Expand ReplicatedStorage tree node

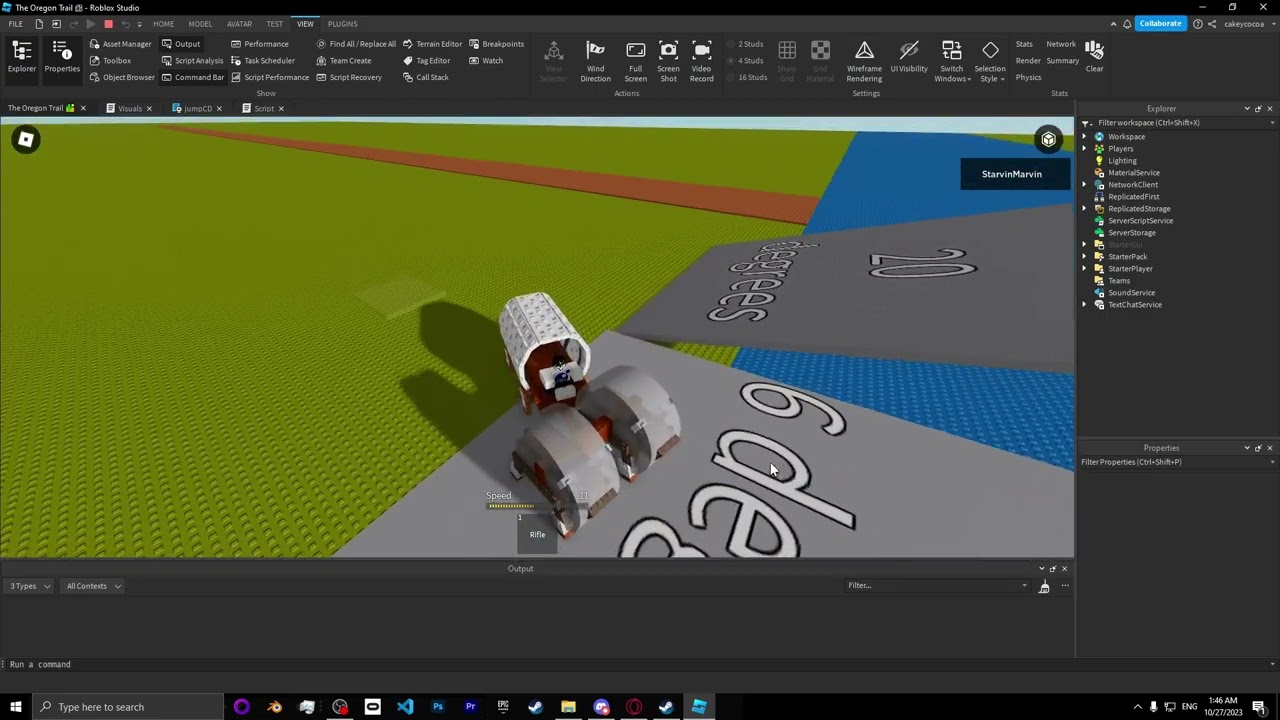[x=1085, y=209]
